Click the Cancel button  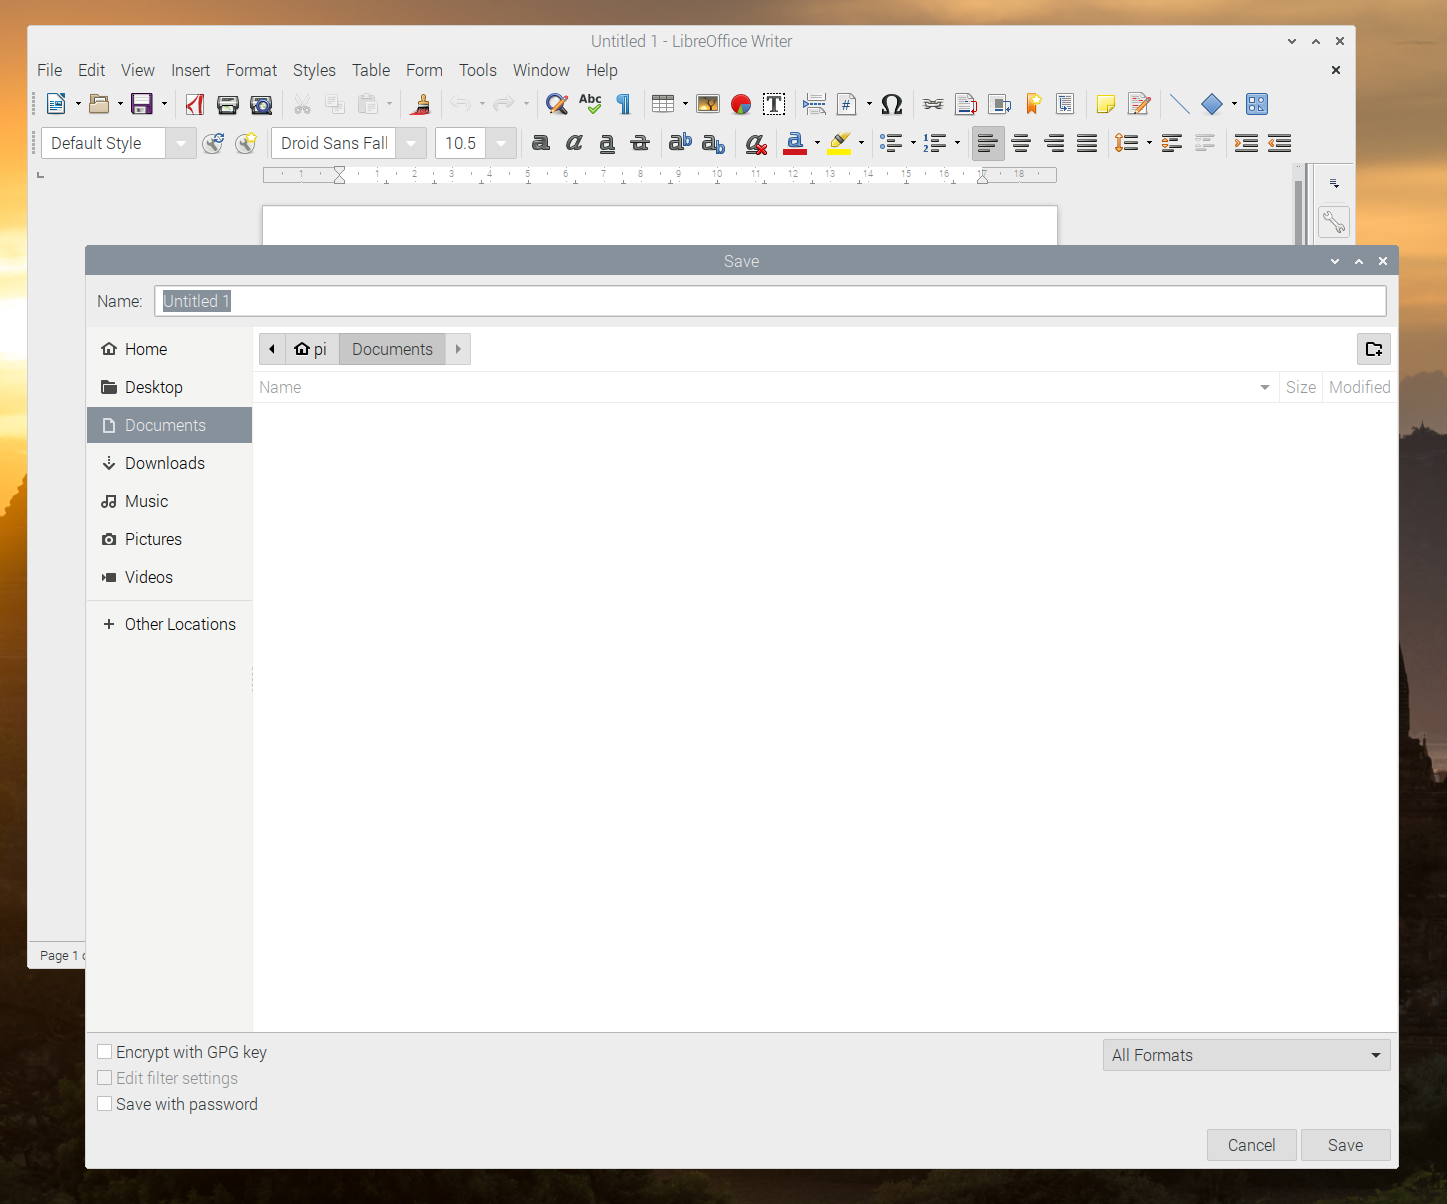pos(1251,1145)
